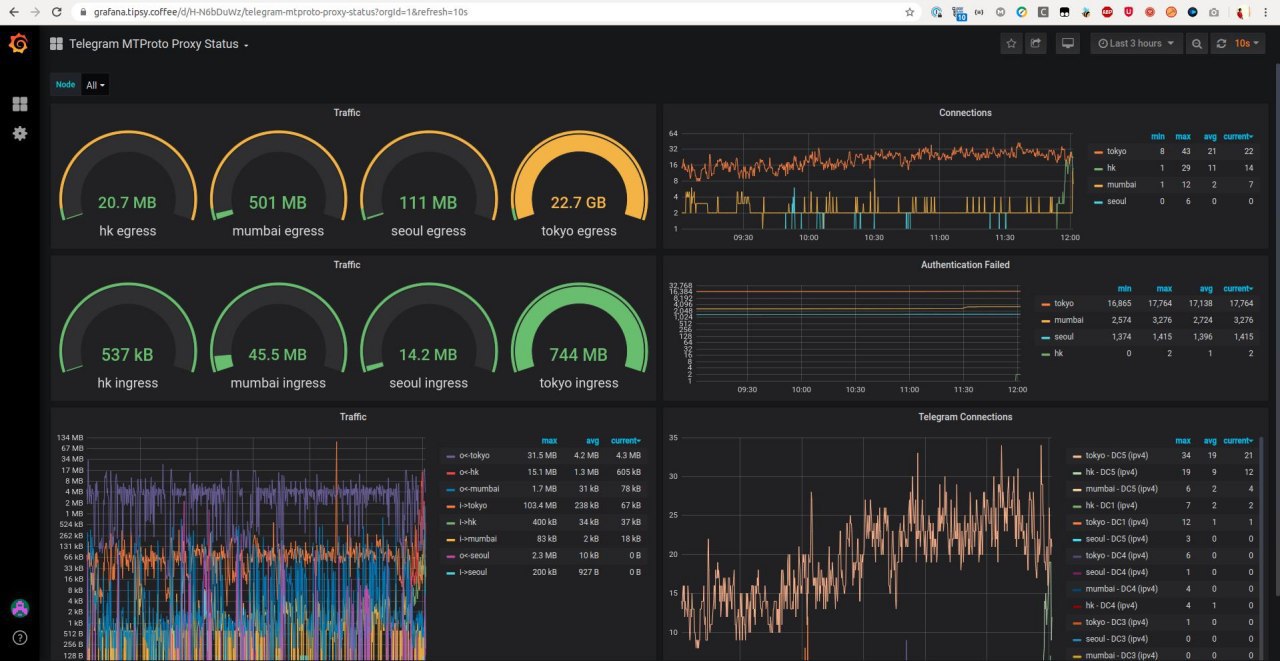Toggle o<-tokyo series in Traffic legend
The height and width of the screenshot is (661, 1280).
coord(474,455)
